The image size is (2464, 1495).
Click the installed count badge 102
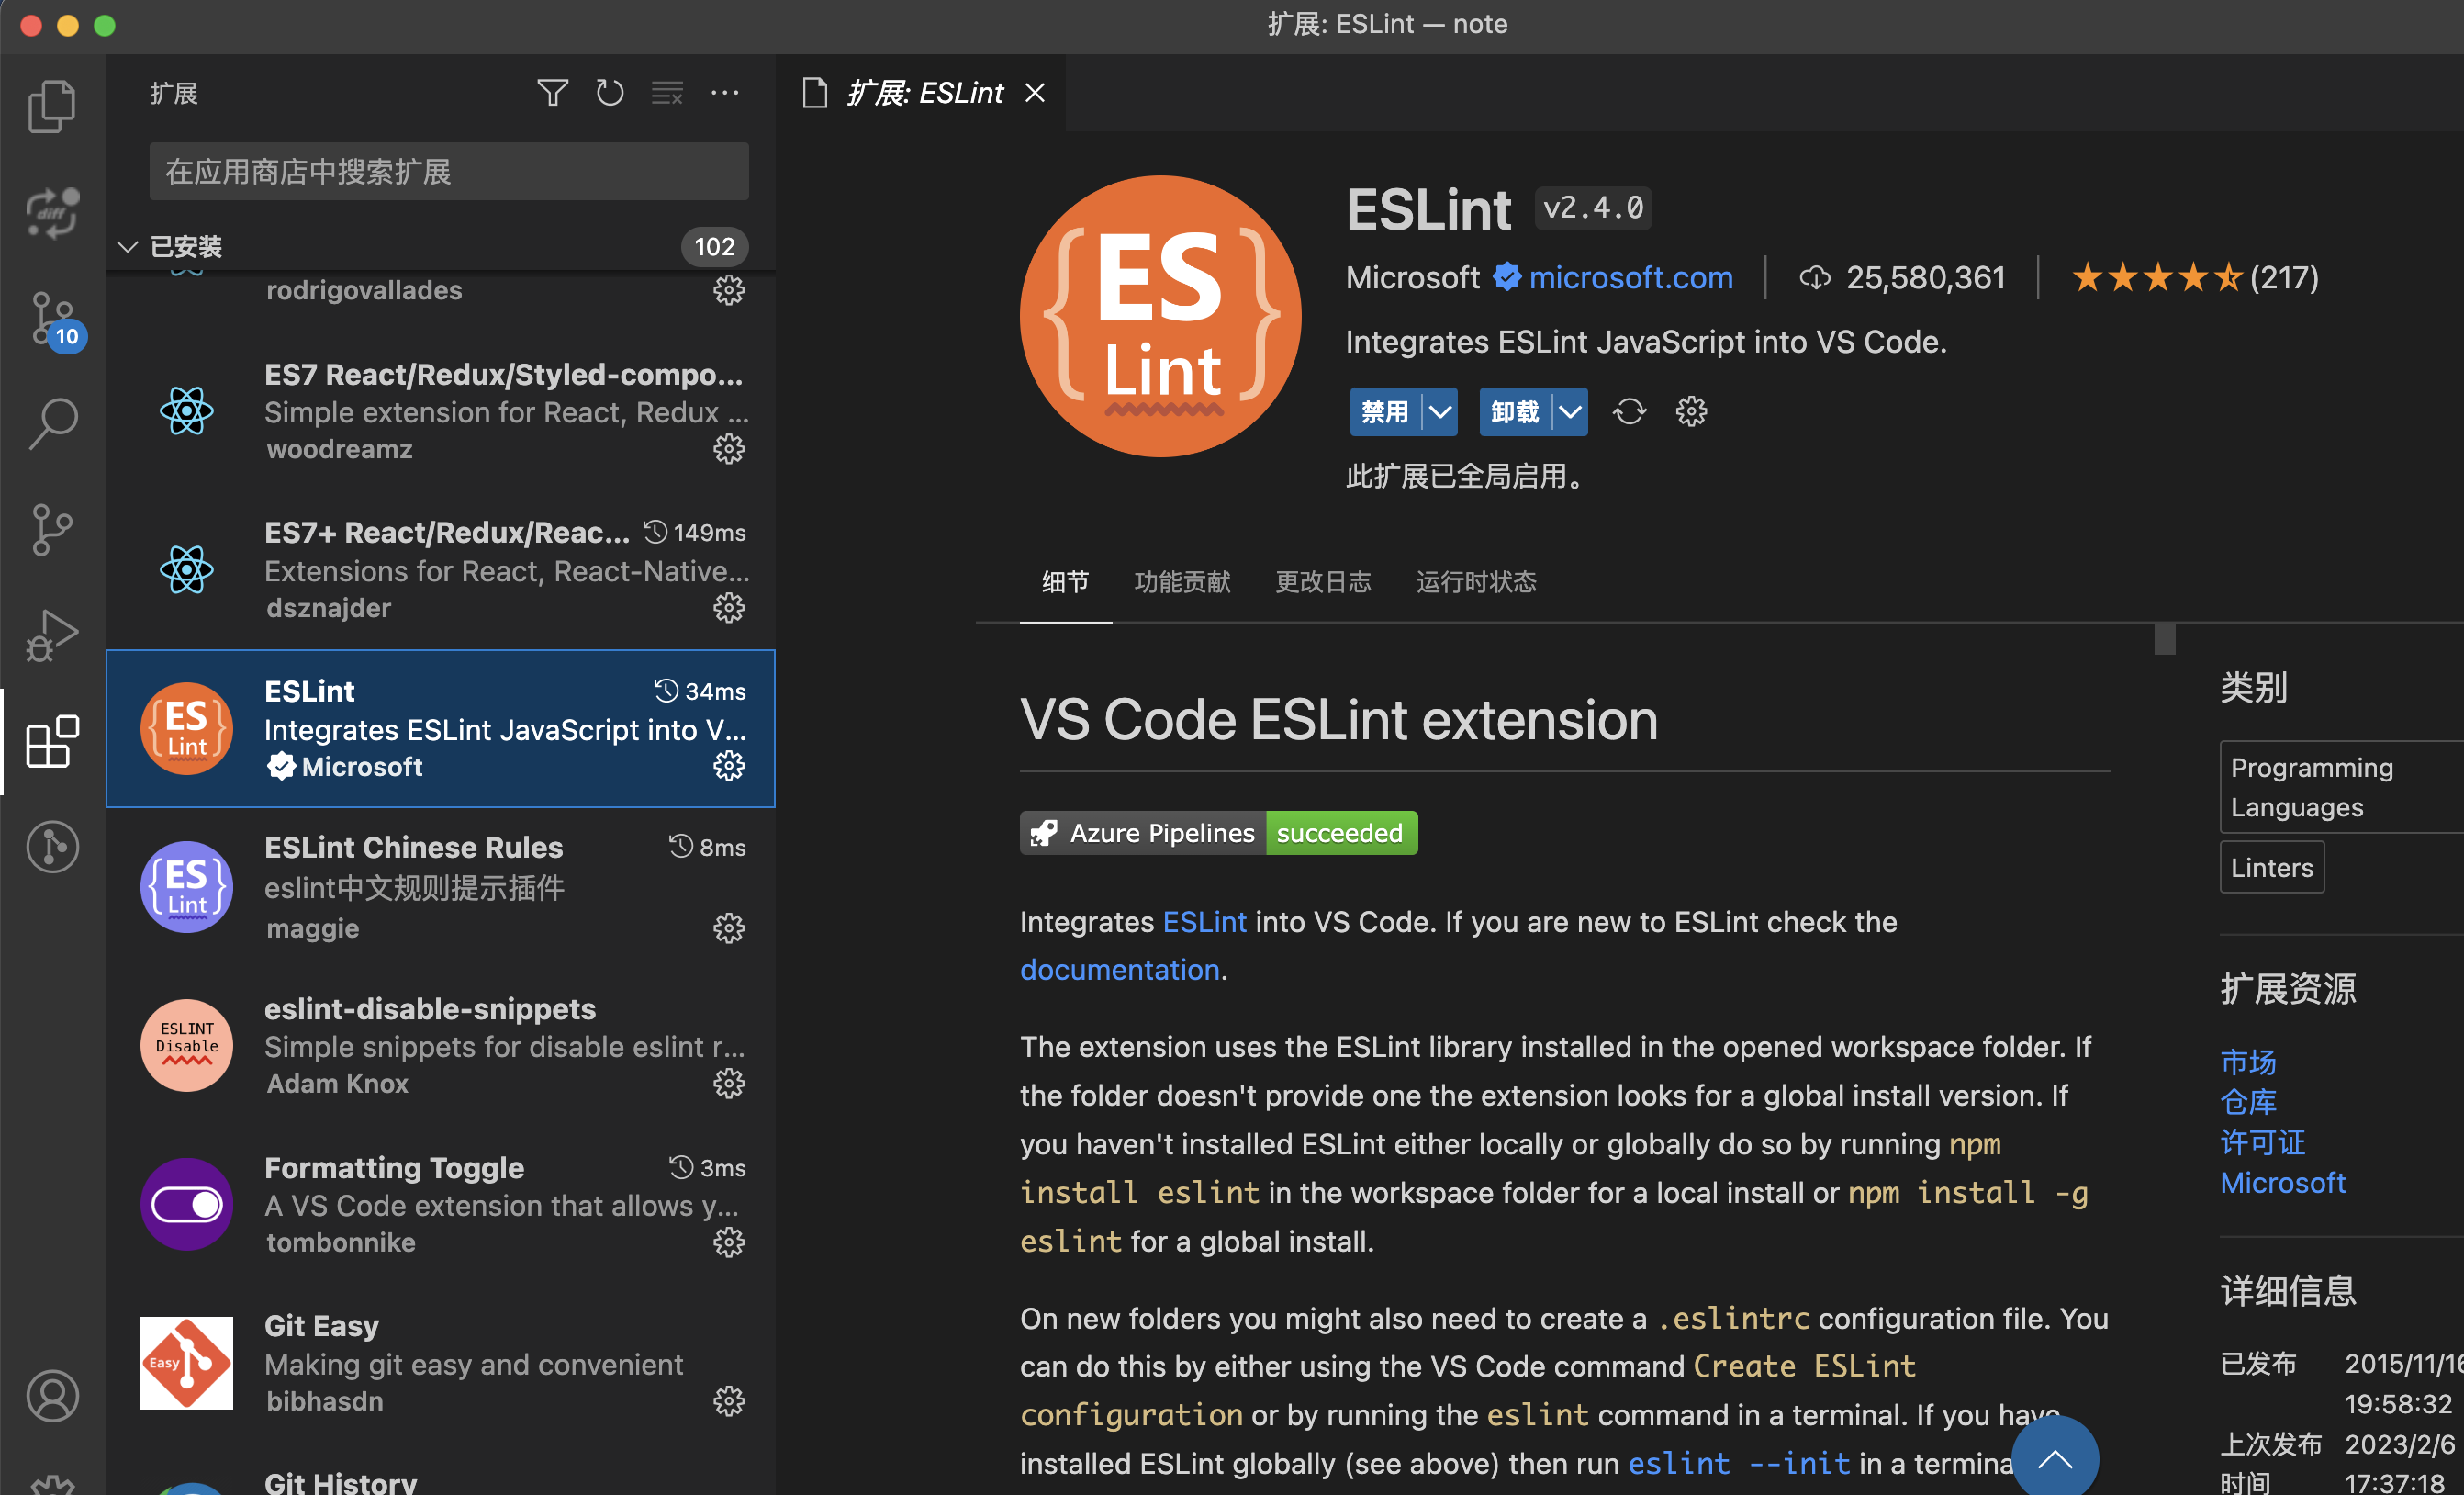point(714,247)
